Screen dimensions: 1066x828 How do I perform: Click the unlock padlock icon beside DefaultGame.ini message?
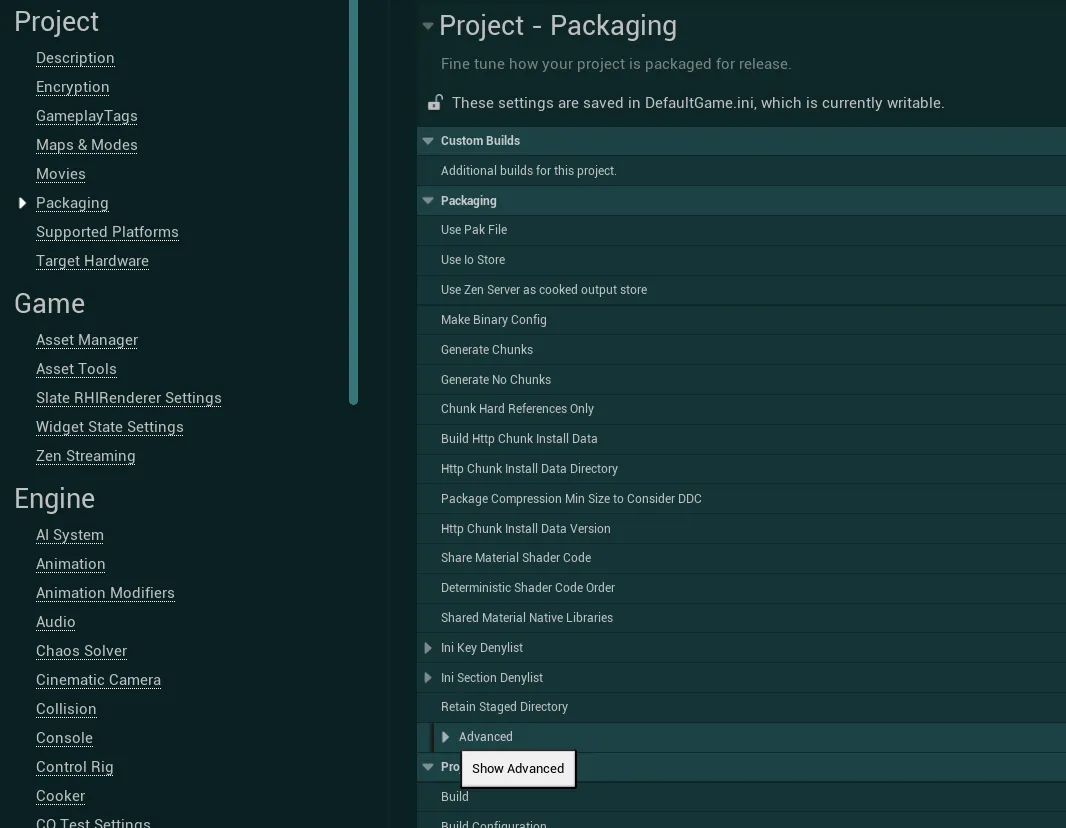(x=435, y=103)
